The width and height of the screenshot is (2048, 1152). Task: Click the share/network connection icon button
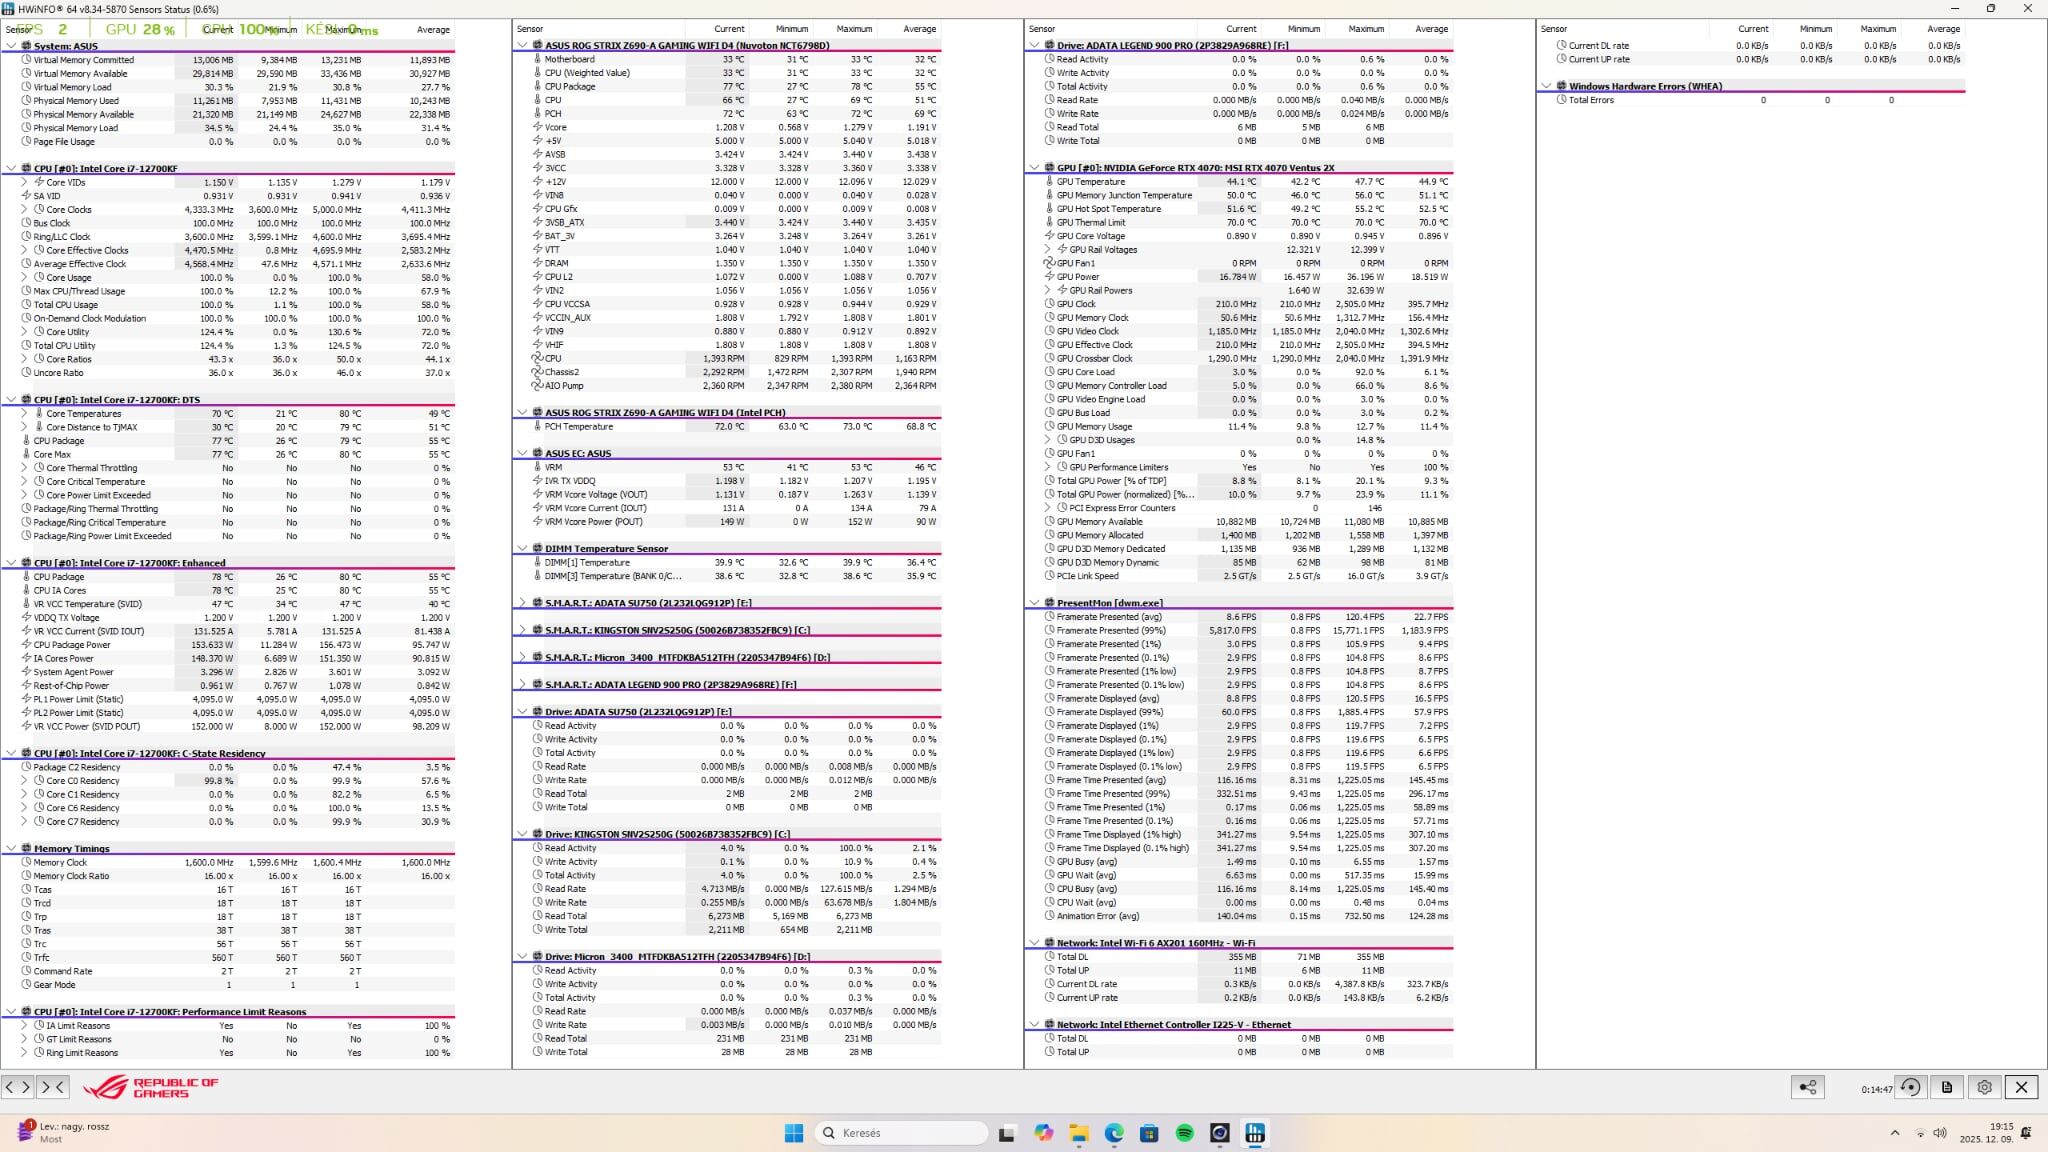click(1807, 1087)
